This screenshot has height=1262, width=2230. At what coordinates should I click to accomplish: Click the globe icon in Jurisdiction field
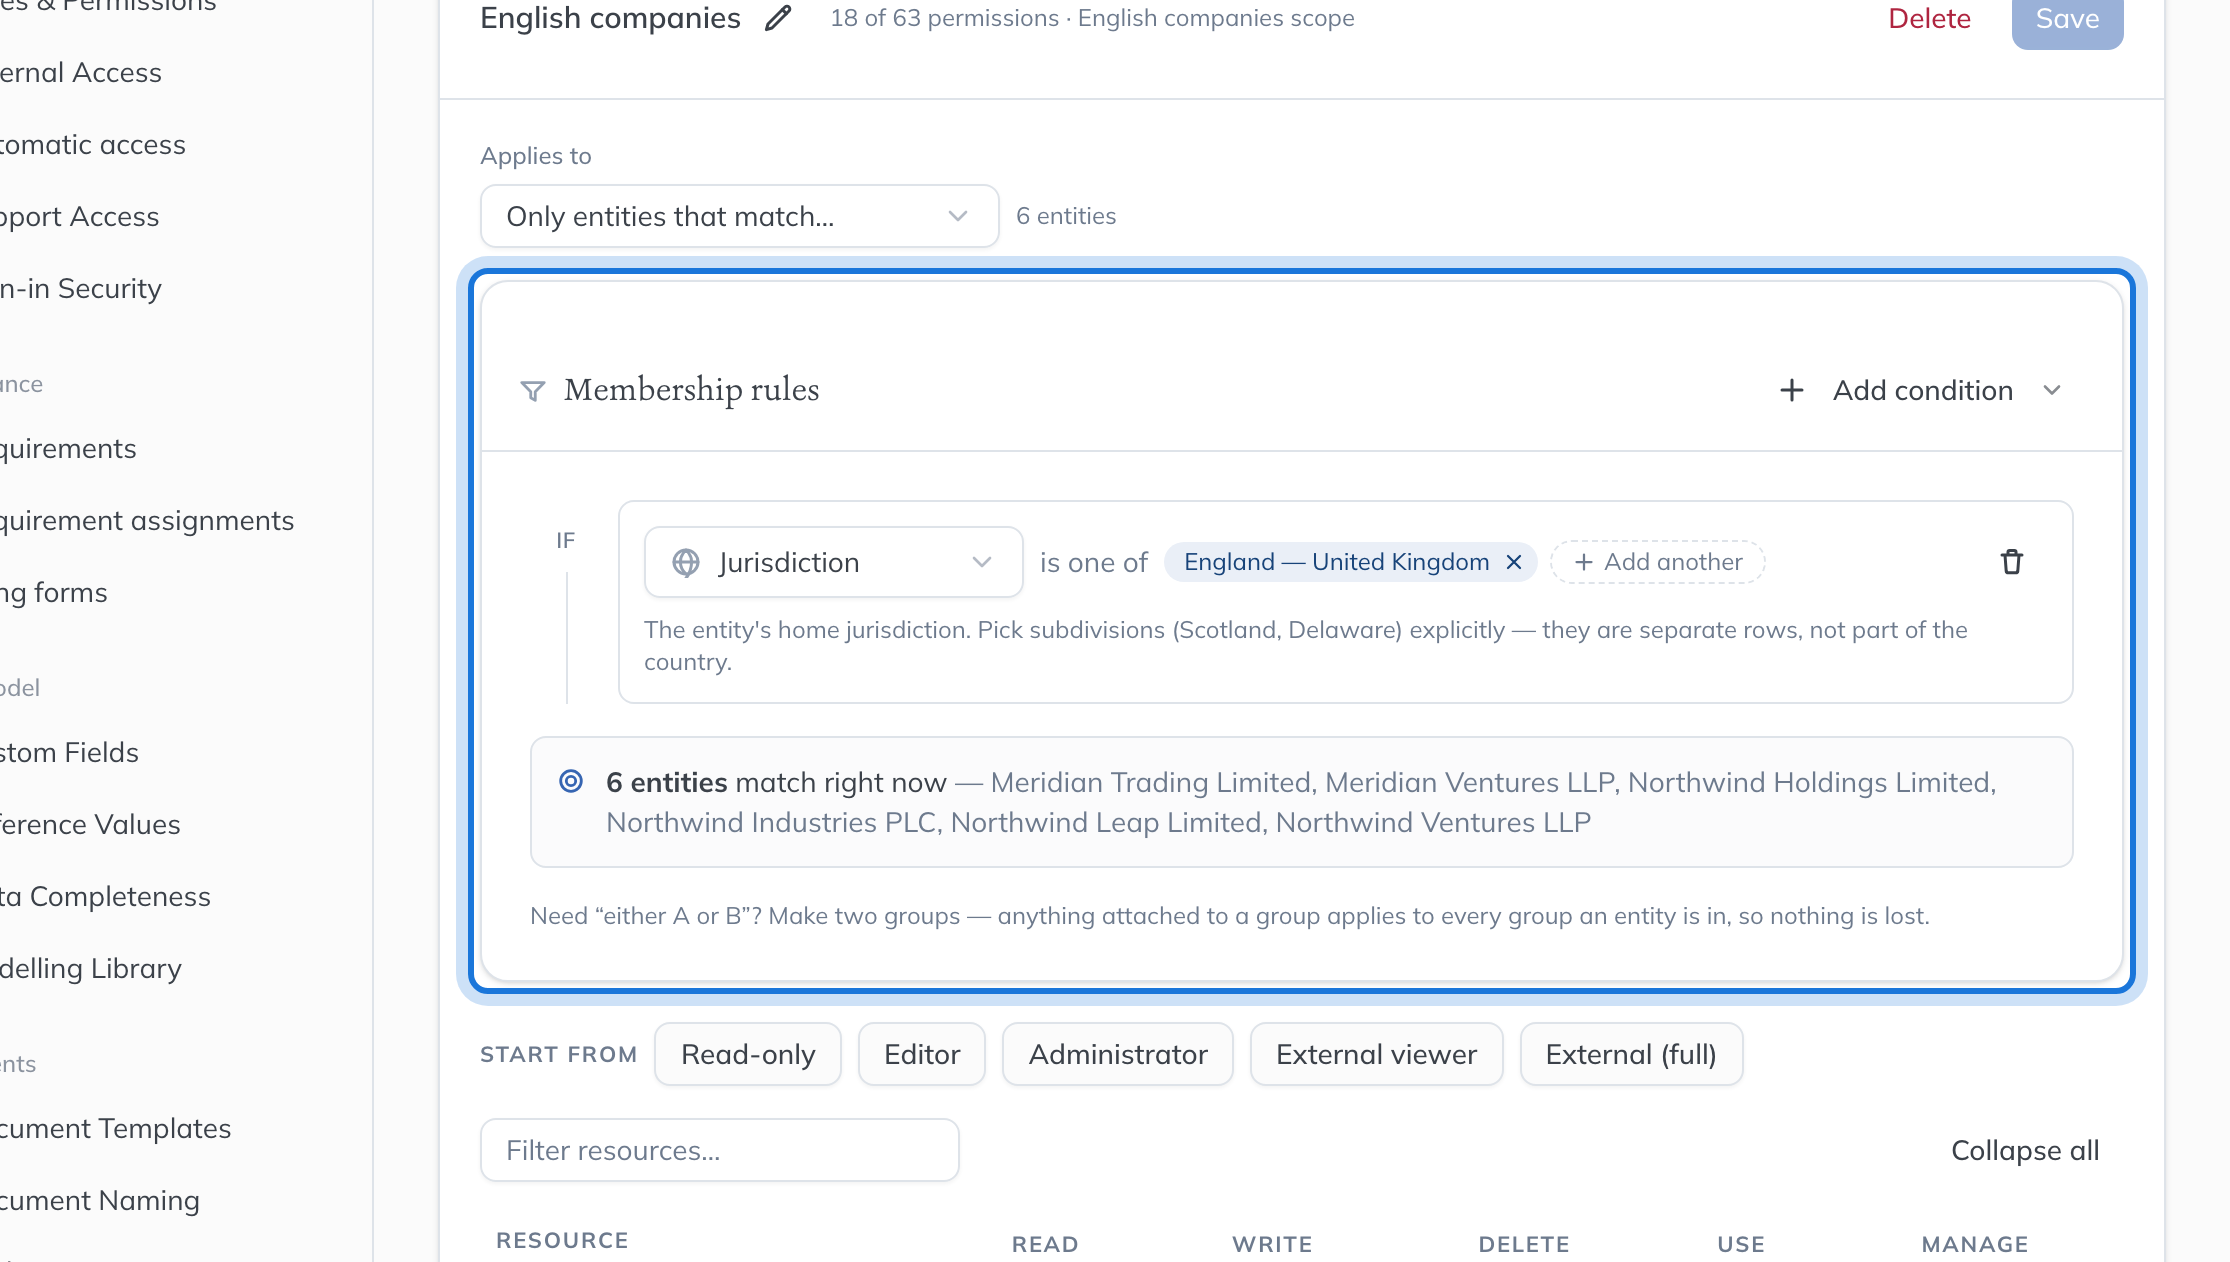point(686,562)
